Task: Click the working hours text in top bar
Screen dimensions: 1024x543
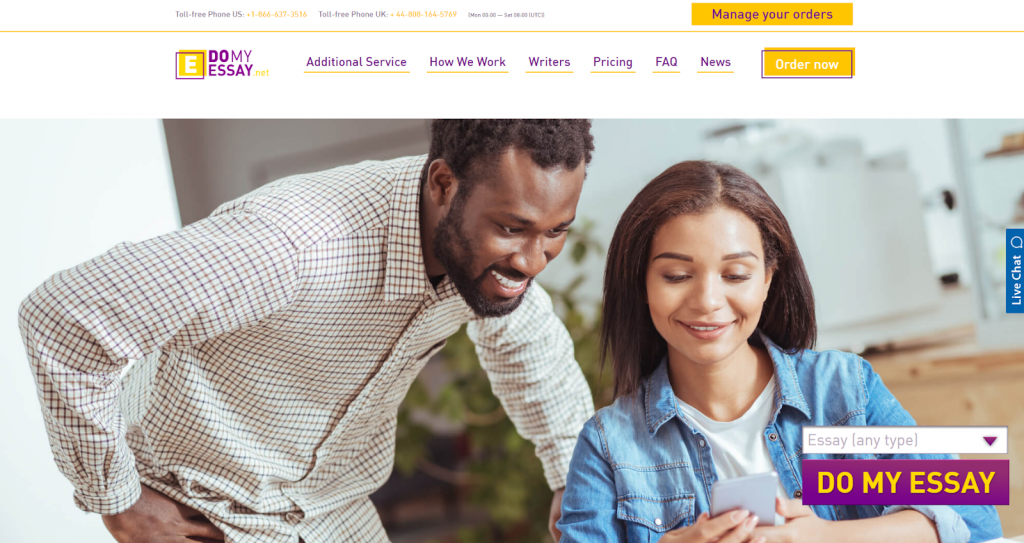Action: [x=506, y=14]
